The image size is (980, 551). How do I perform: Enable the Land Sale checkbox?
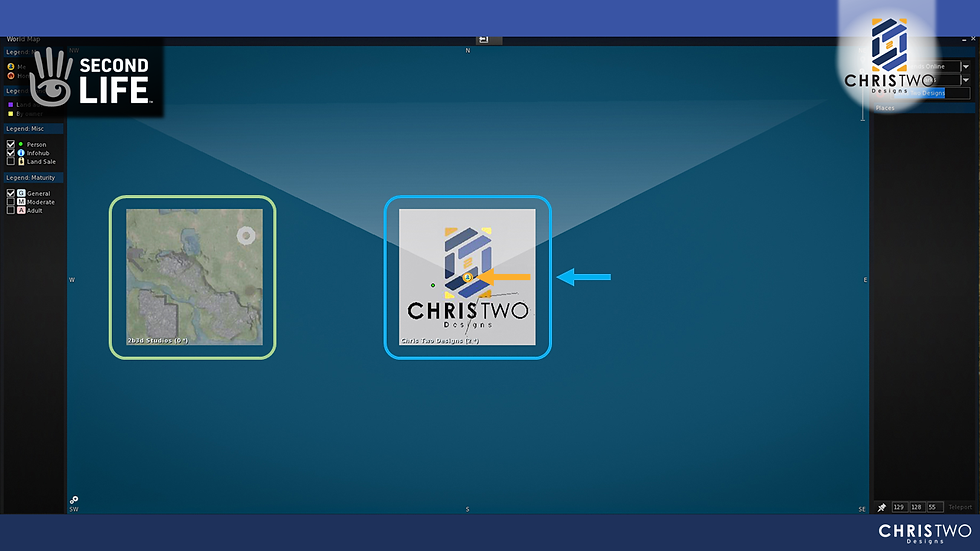[x=11, y=161]
